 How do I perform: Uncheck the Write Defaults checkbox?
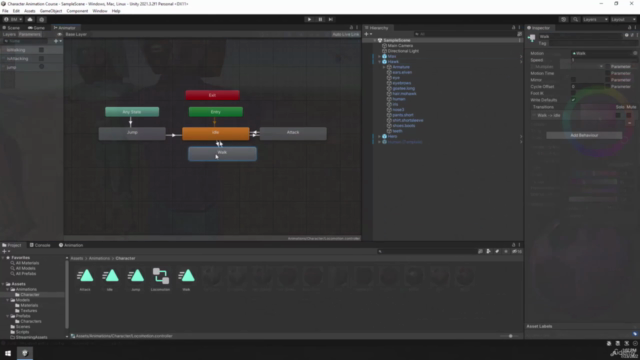573,100
